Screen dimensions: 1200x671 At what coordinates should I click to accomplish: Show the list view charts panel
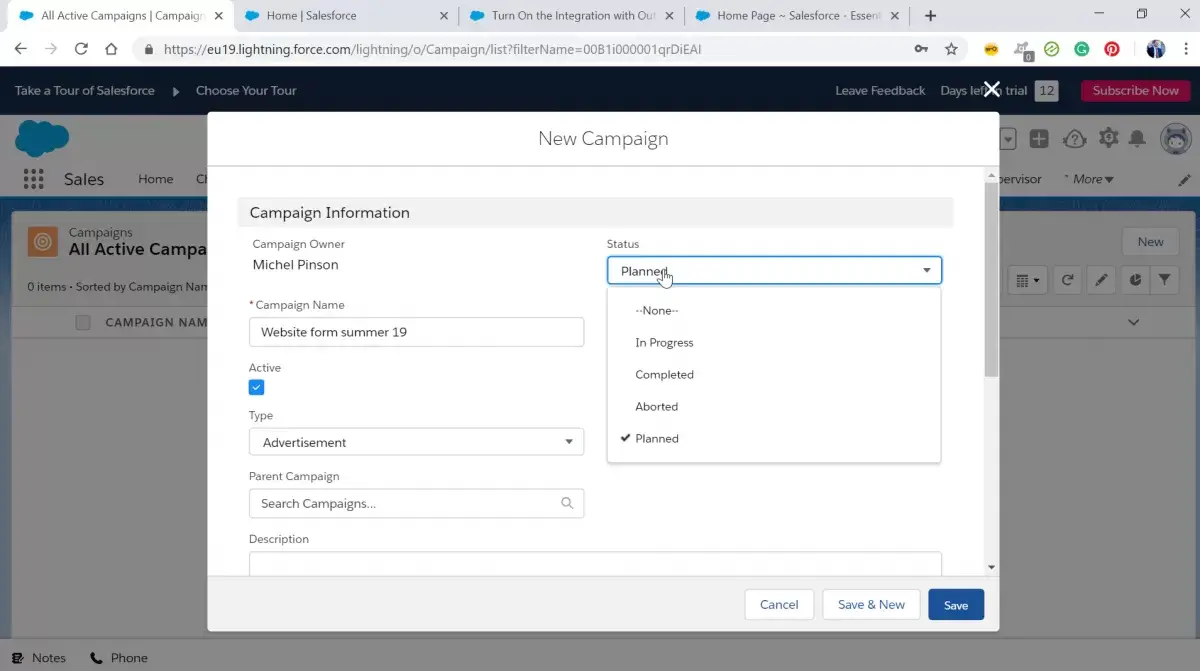1135,281
